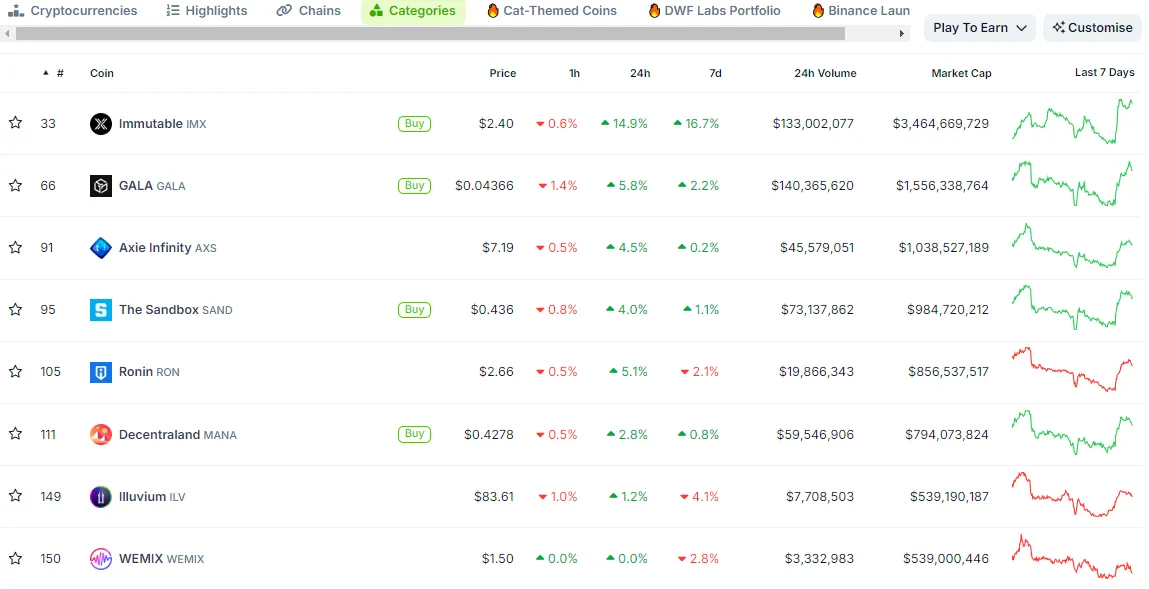Toggle The Sandbox watchlist star

tap(15, 310)
